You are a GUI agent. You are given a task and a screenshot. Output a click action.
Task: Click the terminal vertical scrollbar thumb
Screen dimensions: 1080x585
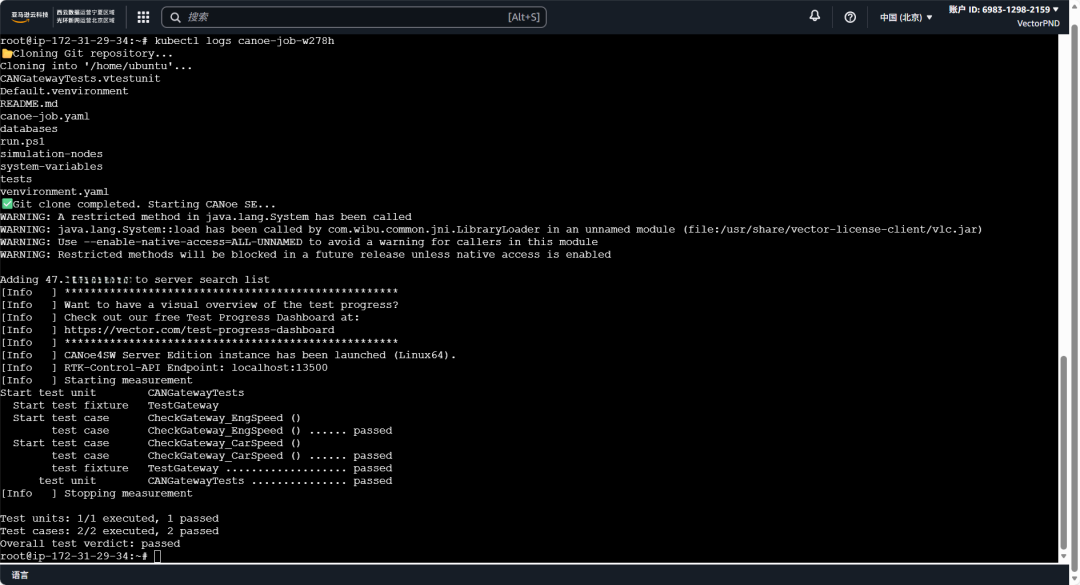pos(1063,451)
